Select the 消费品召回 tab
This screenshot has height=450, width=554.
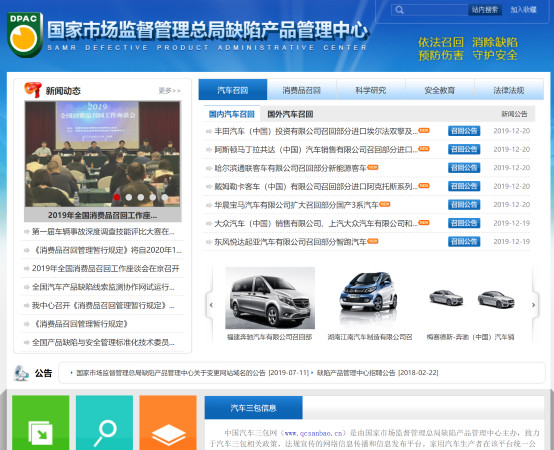click(x=302, y=90)
